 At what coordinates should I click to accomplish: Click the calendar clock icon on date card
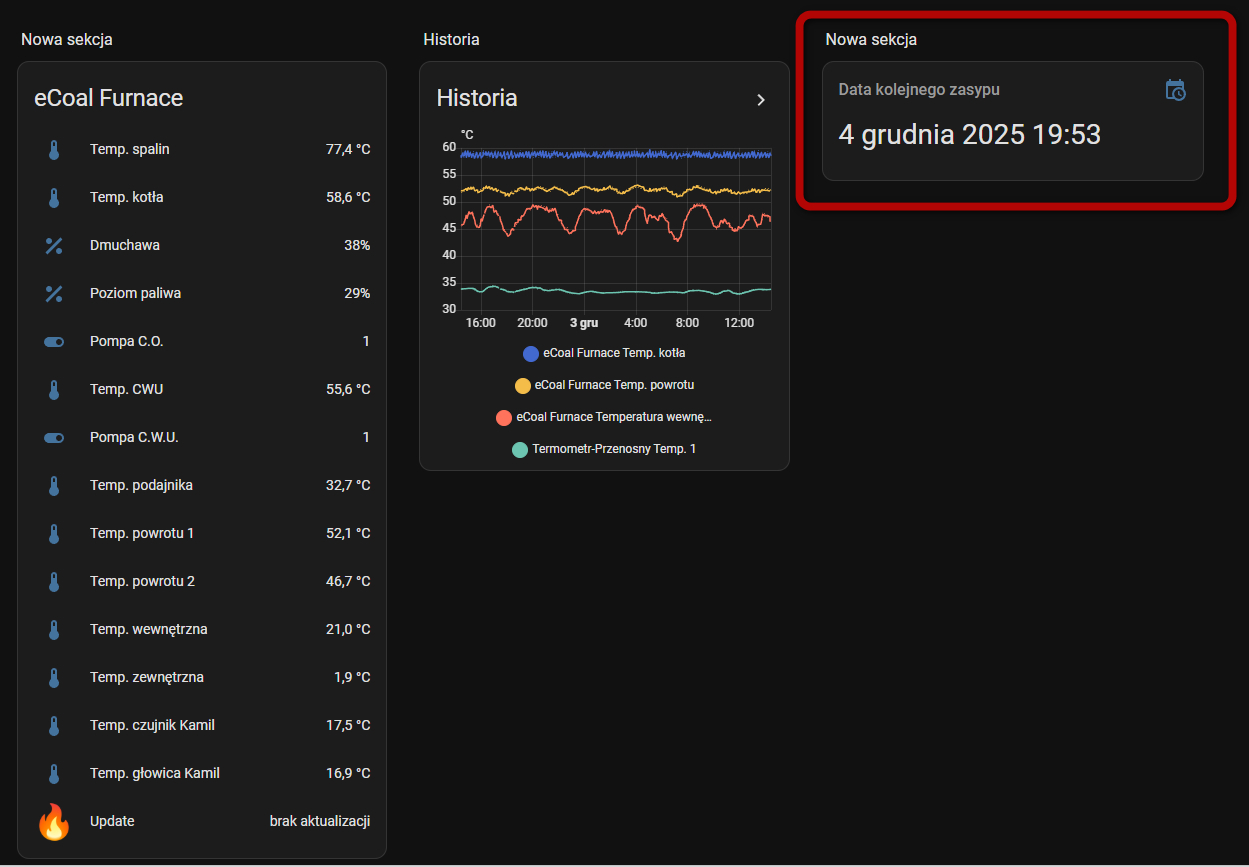coord(1175,90)
